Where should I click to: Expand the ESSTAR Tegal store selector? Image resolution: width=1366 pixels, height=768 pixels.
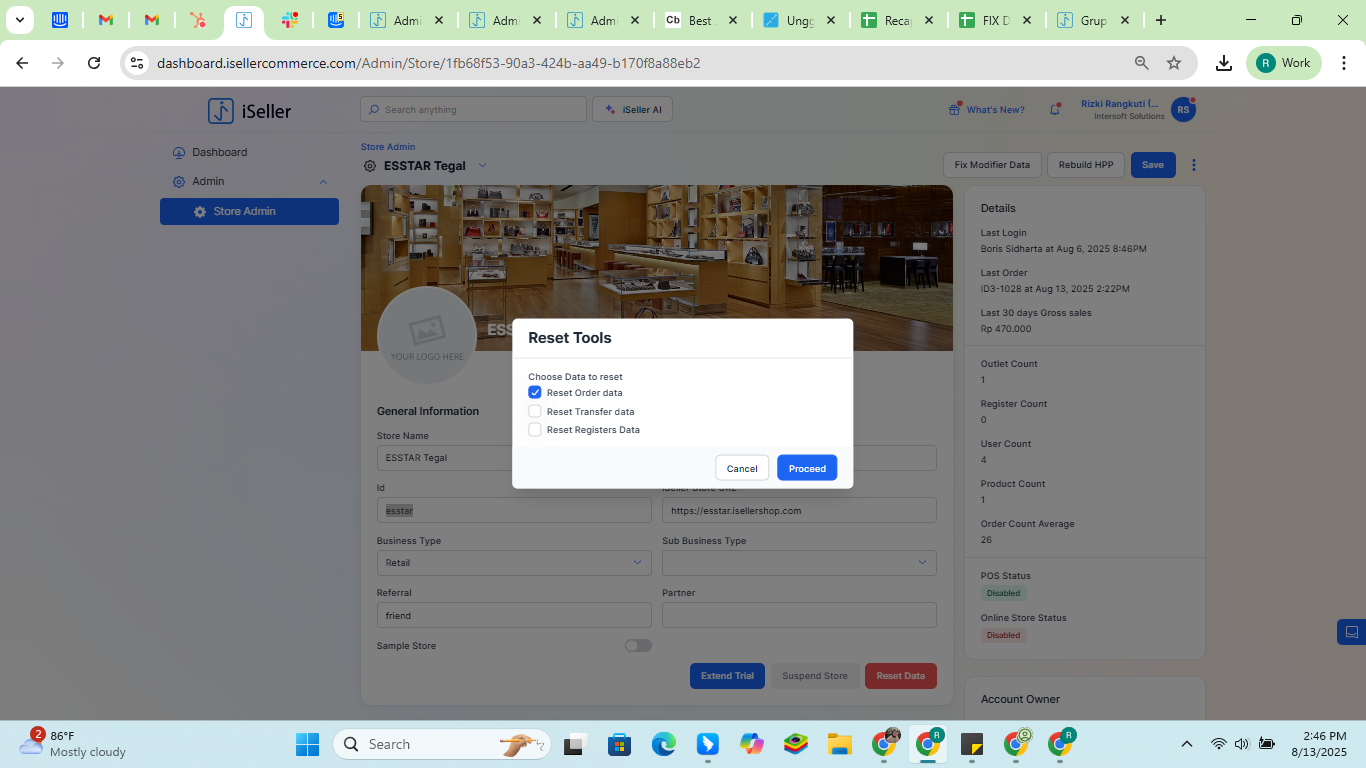[482, 166]
